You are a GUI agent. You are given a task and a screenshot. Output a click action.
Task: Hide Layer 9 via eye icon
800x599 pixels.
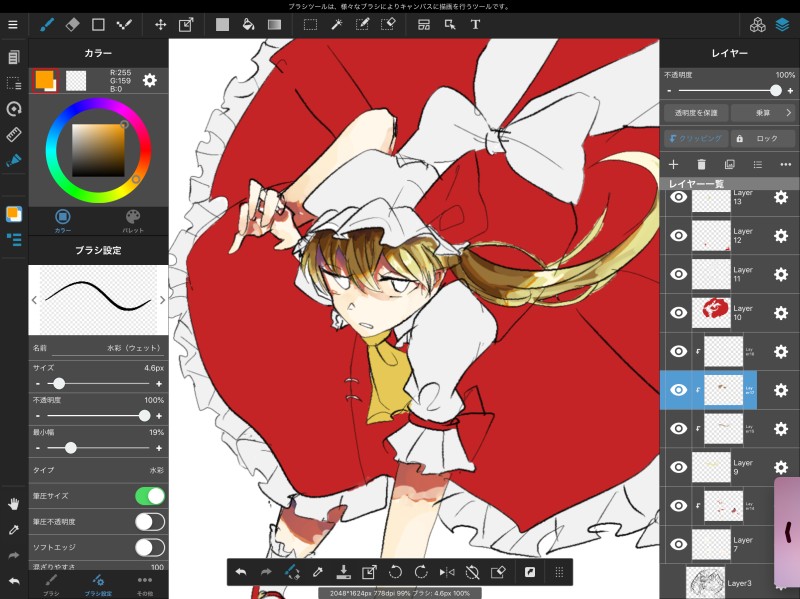[x=678, y=467]
